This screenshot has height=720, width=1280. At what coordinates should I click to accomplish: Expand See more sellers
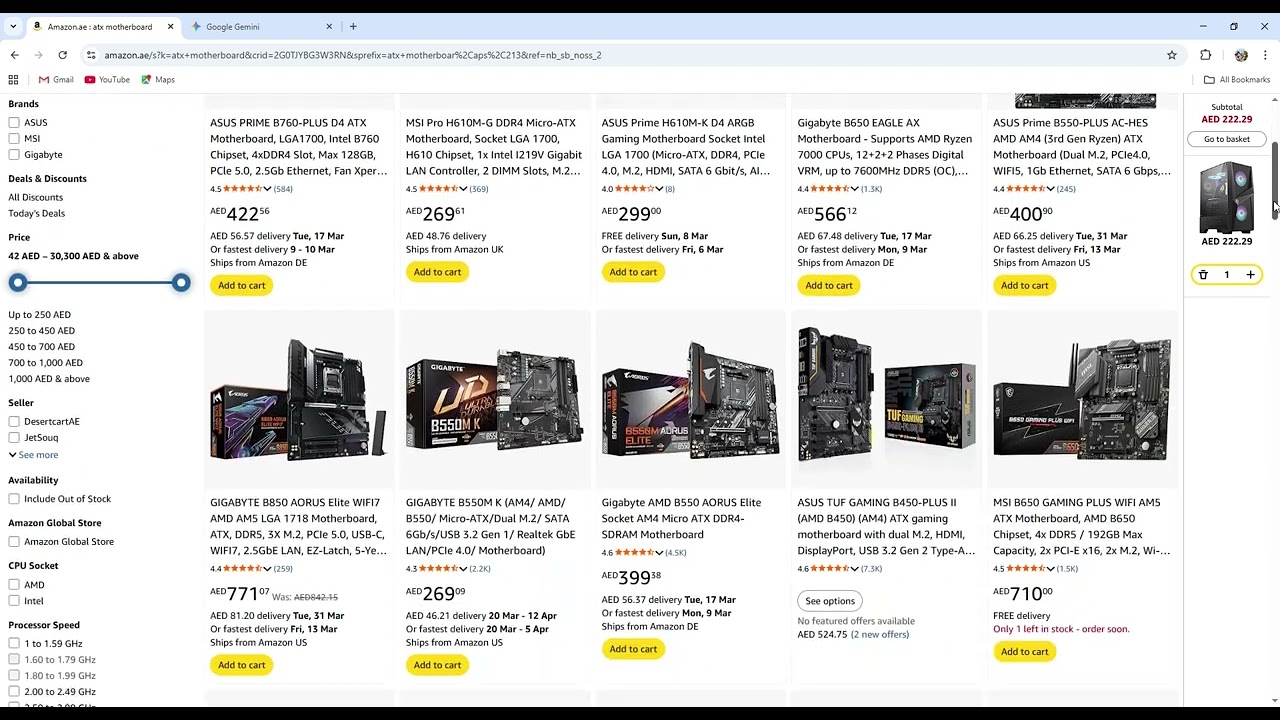coord(33,455)
